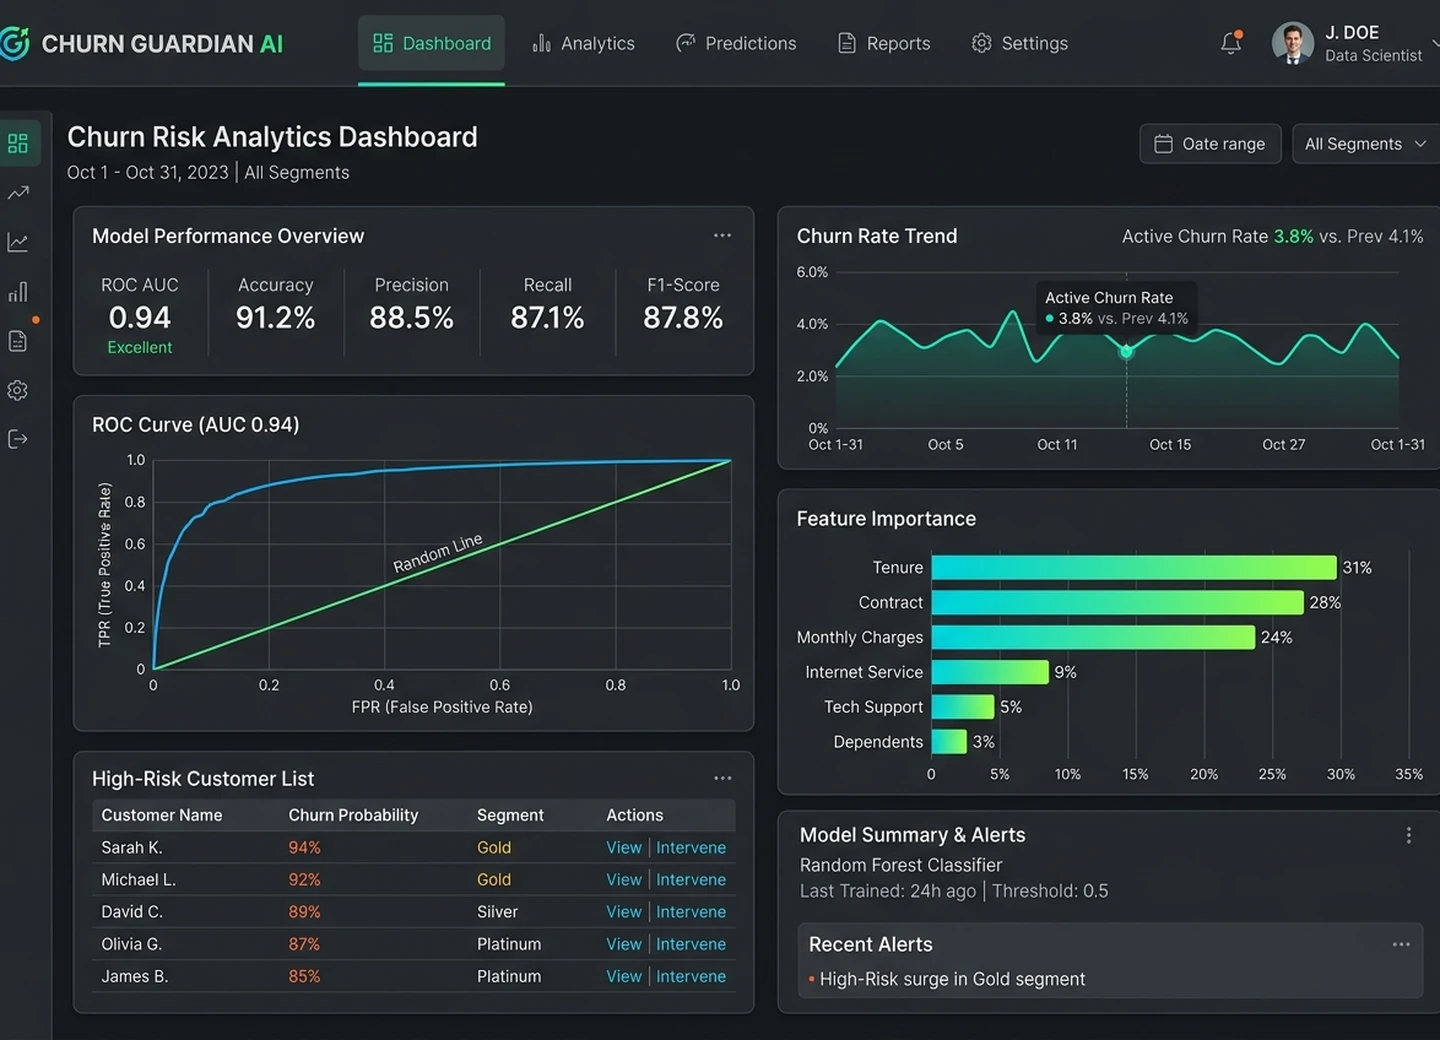Viewport: 1440px width, 1040px height.
Task: Click Michael L. customer name
Action: (138, 879)
